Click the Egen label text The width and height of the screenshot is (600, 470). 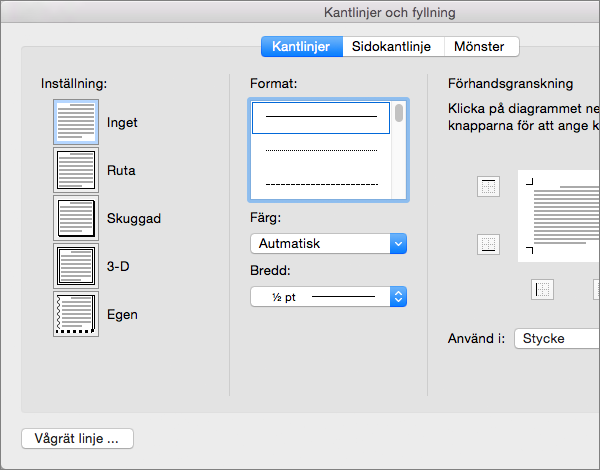tap(122, 315)
